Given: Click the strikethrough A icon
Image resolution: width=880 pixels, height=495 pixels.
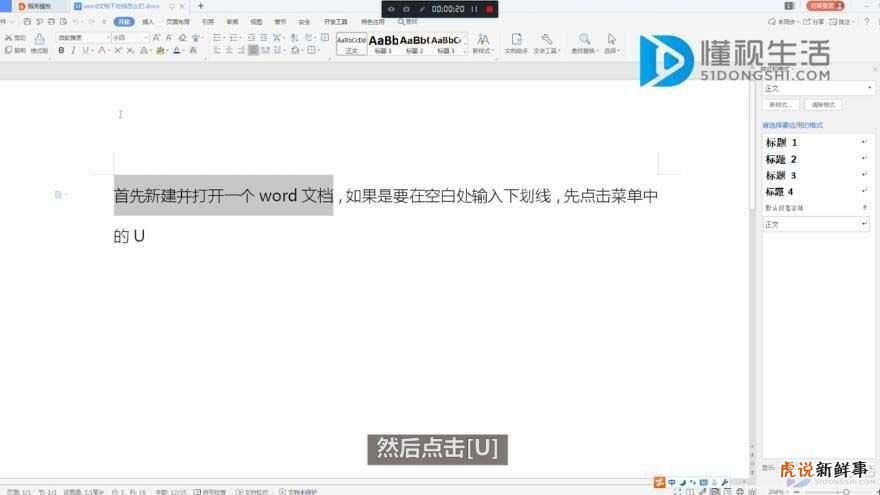Looking at the screenshot, I should (x=102, y=51).
